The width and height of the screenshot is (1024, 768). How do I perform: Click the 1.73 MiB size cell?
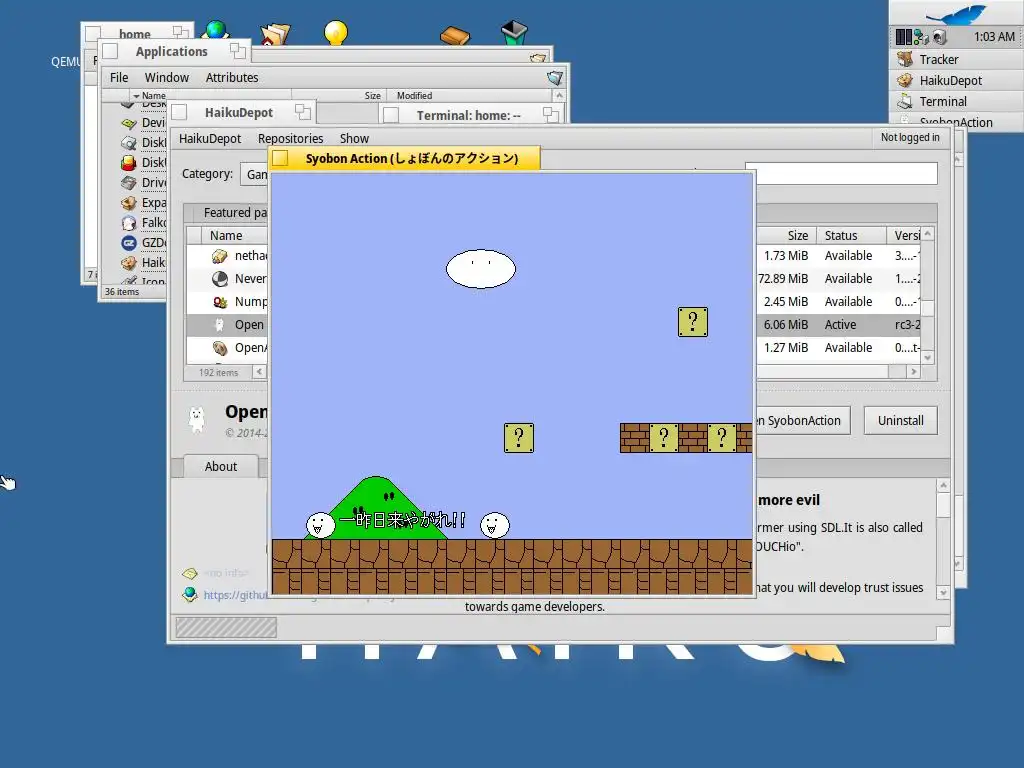pos(786,256)
